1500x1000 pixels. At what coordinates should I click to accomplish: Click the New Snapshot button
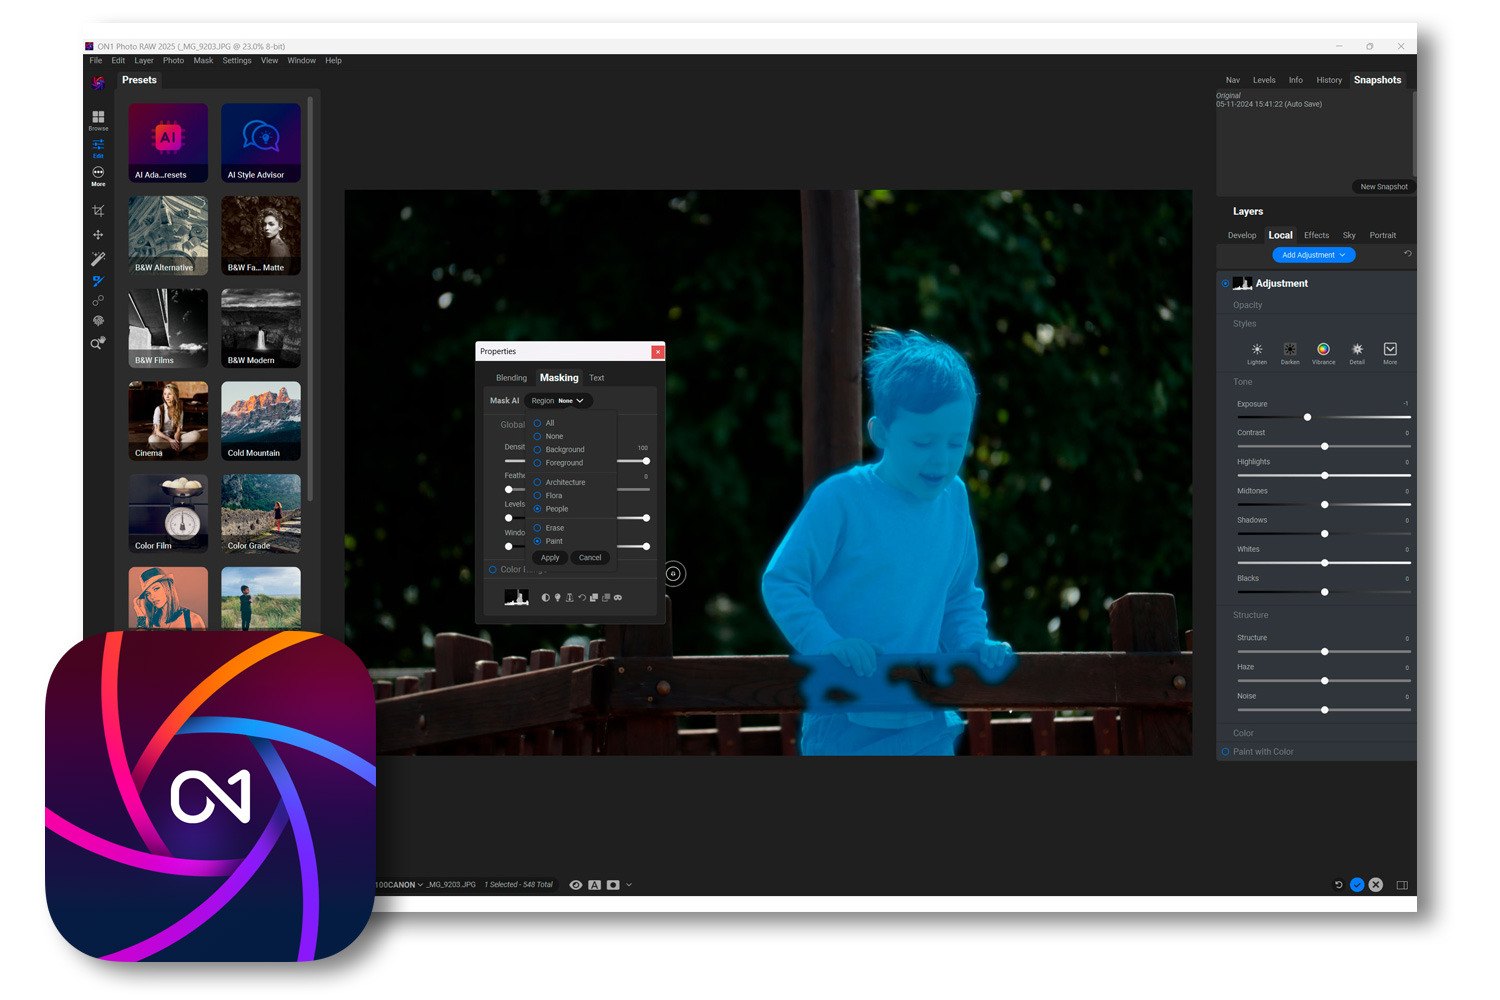pos(1384,187)
